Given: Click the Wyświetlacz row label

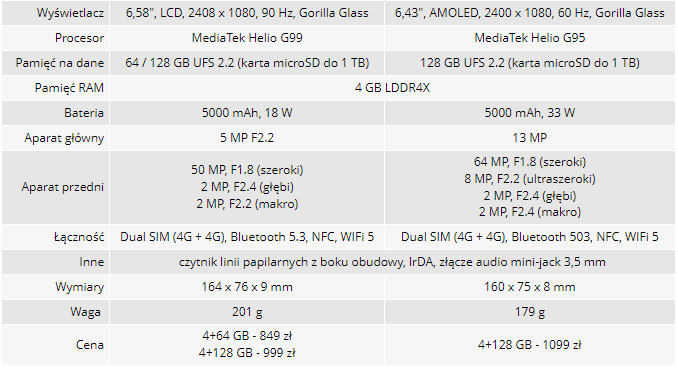Looking at the screenshot, I should (x=70, y=13).
